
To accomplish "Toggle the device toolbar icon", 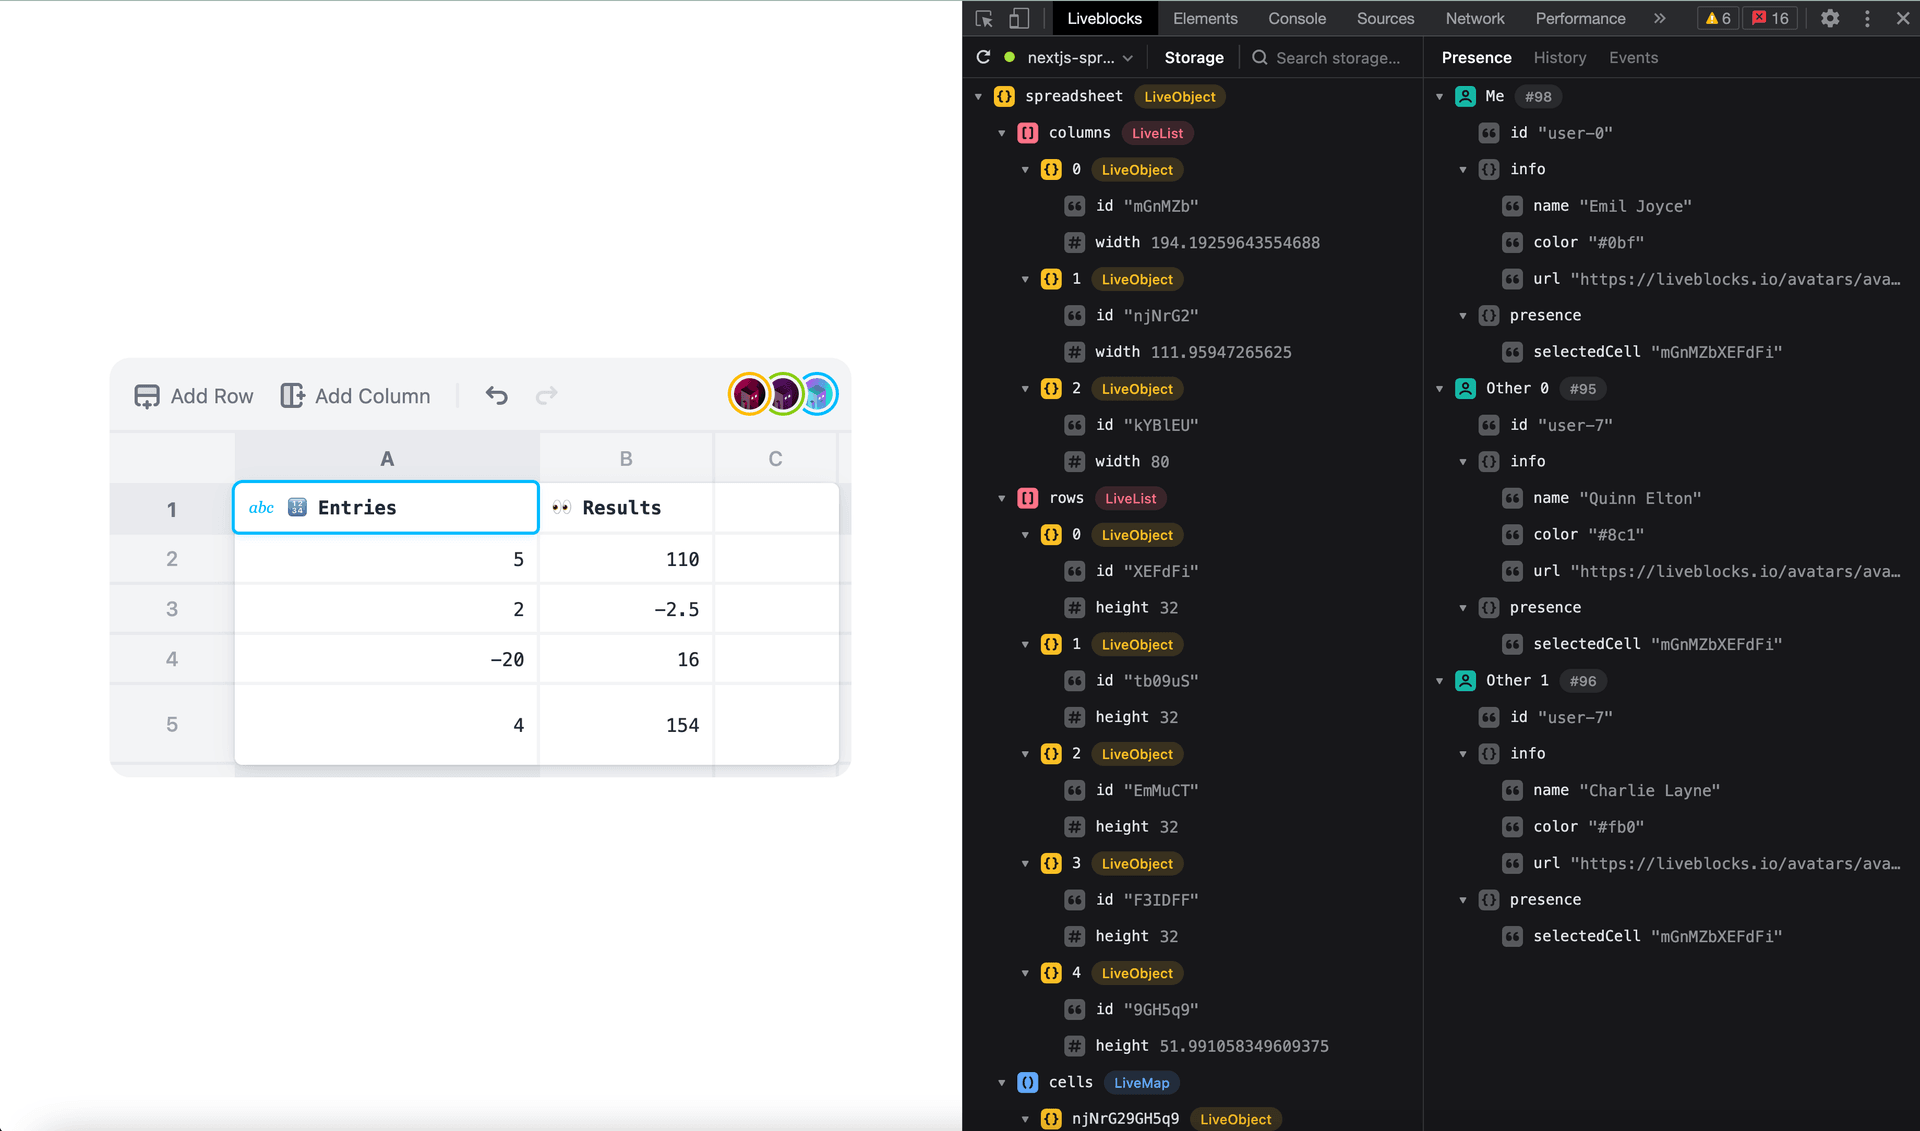I will 1019,18.
